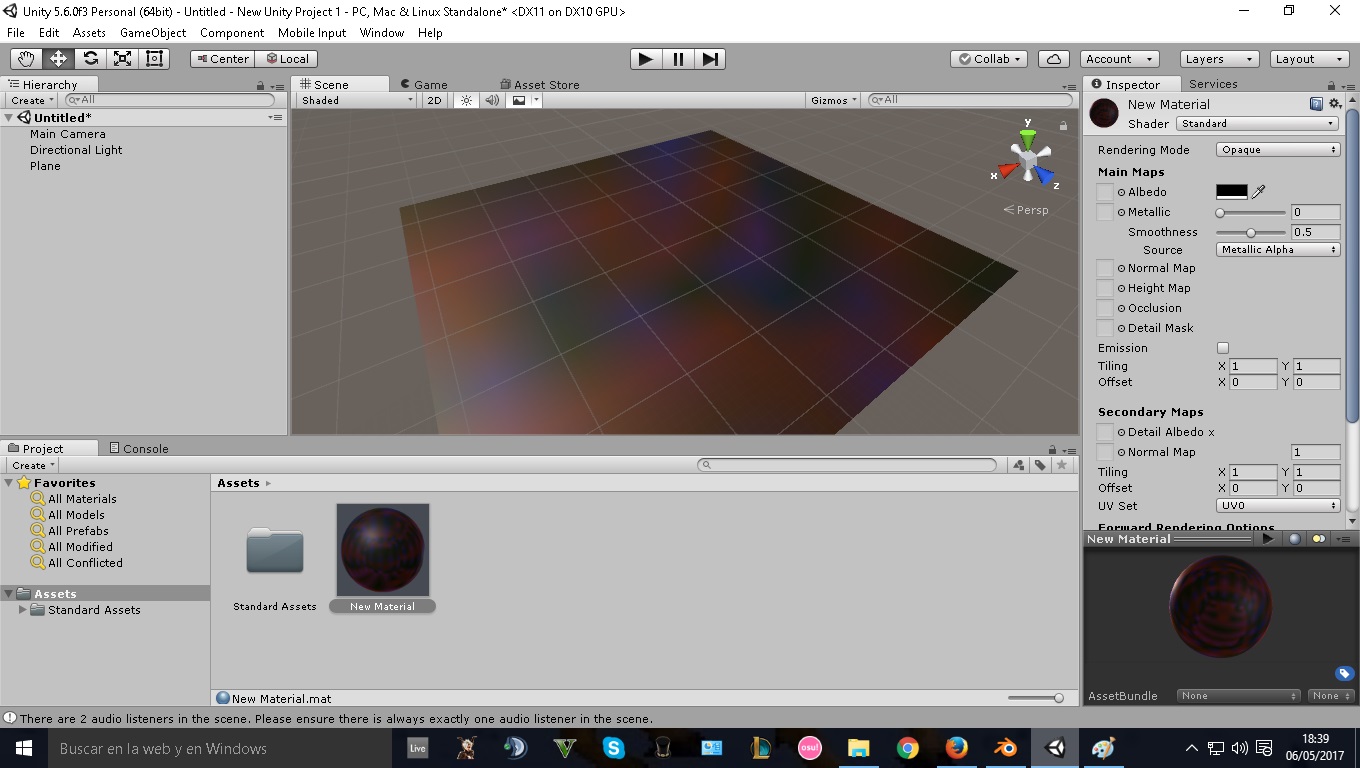Click the Local handle rotation button
This screenshot has height=768, width=1360.
point(287,59)
